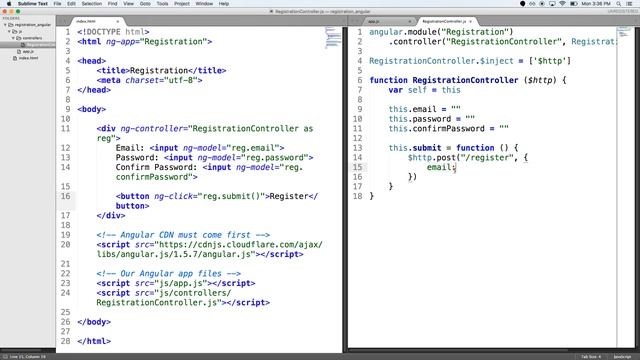Click the AirPlay display icon
Image resolution: width=640 pixels, height=360 pixels.
coord(552,4)
